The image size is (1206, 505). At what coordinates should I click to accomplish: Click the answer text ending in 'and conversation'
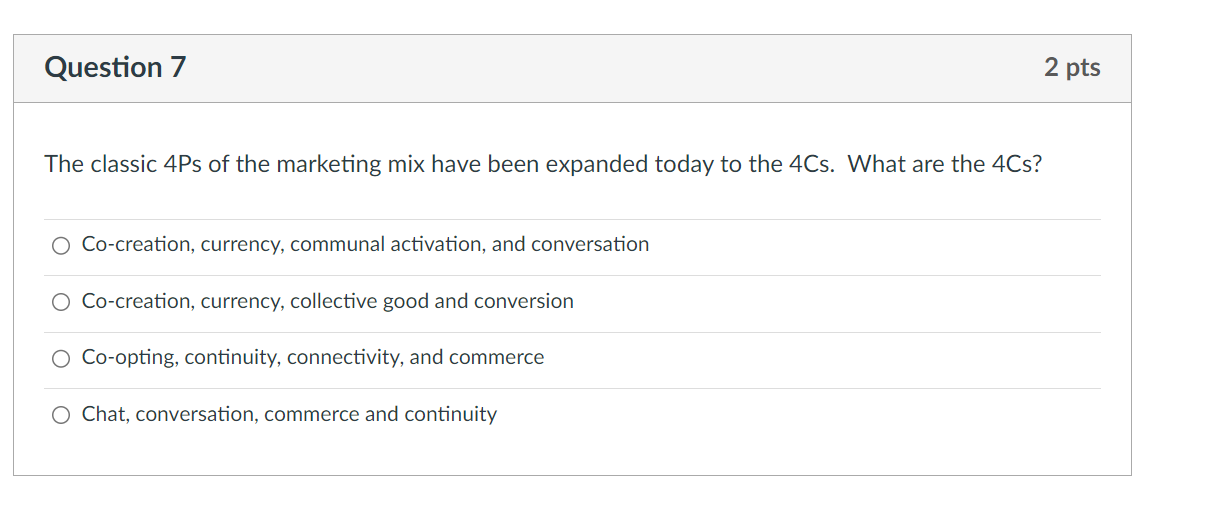[365, 244]
